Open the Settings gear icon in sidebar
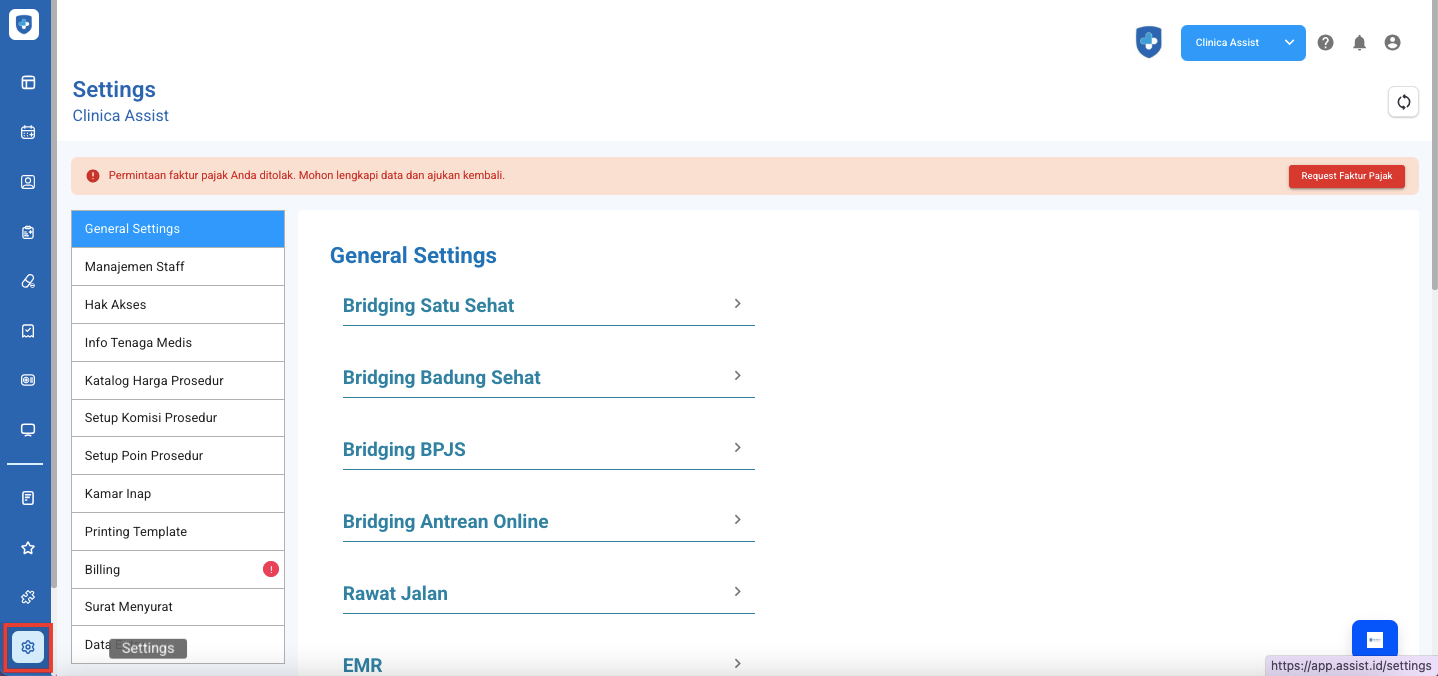 pos(28,647)
